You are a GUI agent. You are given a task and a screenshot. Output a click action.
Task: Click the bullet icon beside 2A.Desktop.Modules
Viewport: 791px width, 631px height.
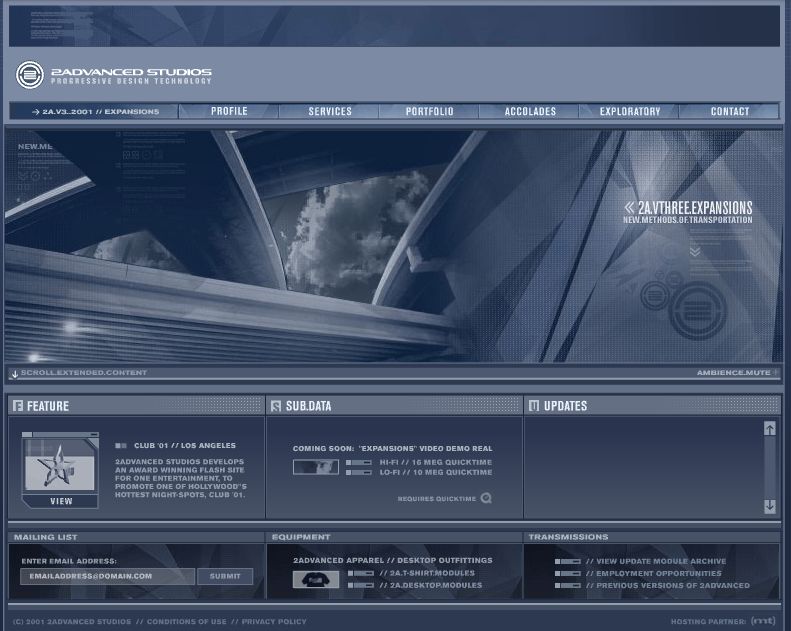pos(361,586)
